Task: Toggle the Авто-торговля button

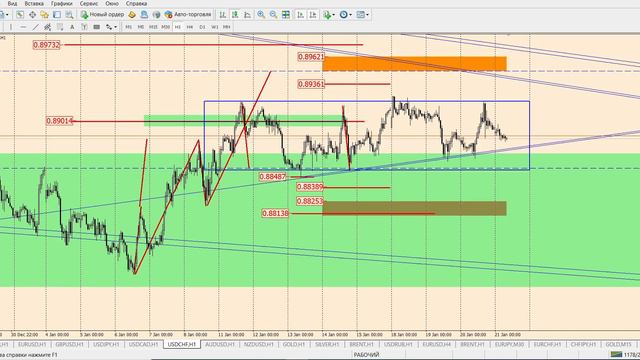Action: coord(188,15)
